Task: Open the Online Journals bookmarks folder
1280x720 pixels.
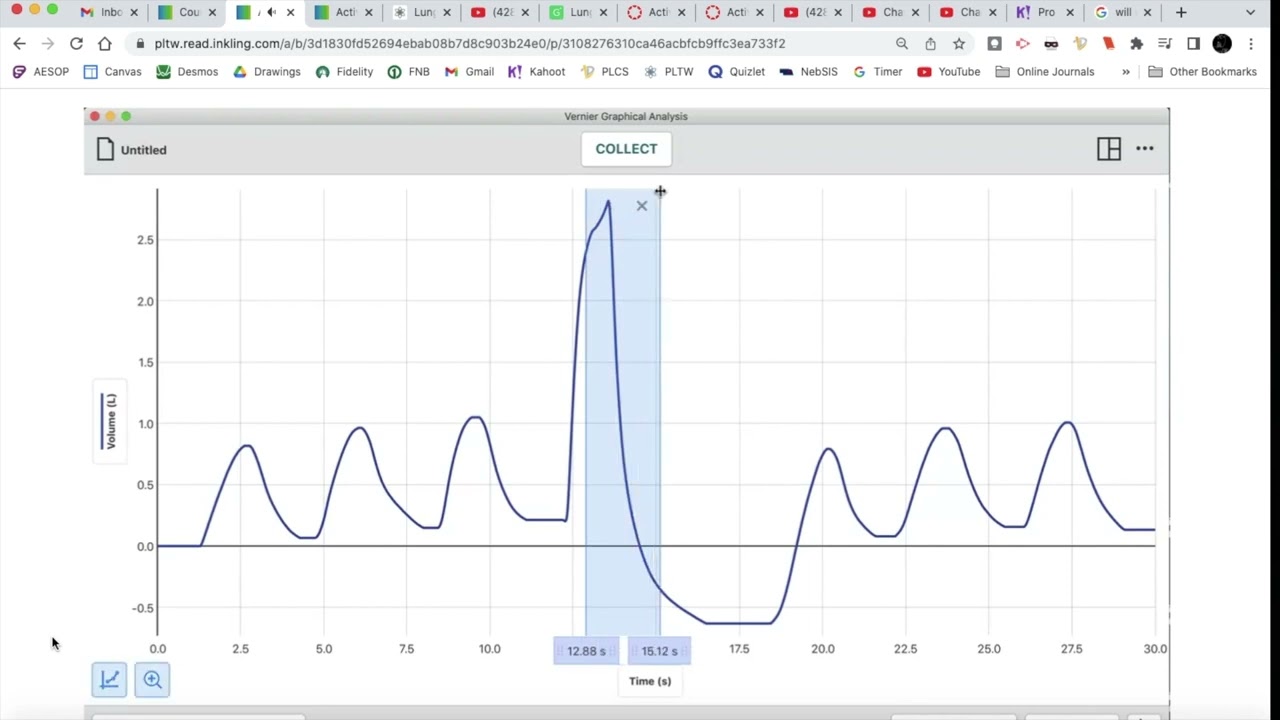Action: 1045,72
